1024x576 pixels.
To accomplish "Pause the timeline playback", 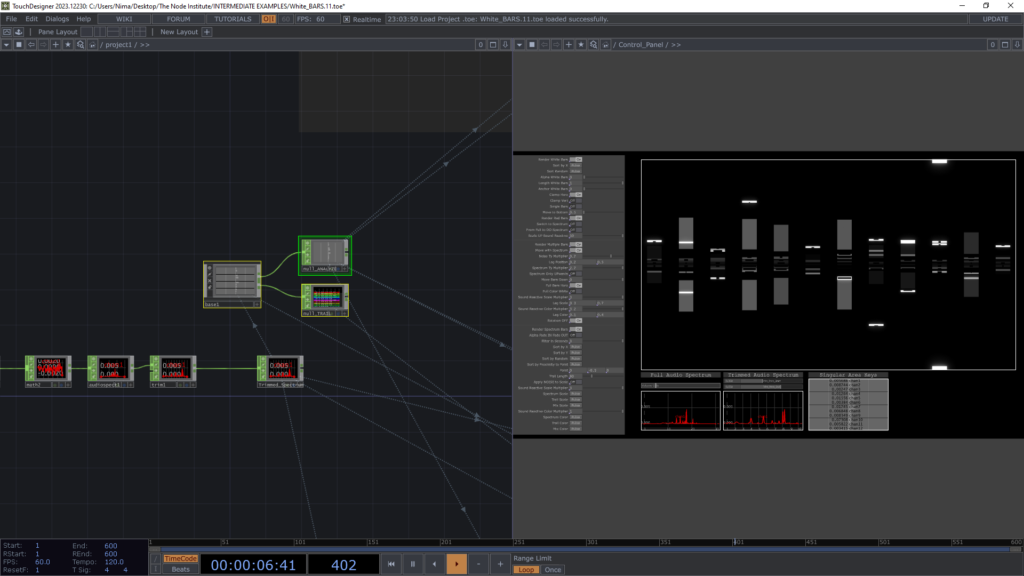I will [x=412, y=565].
